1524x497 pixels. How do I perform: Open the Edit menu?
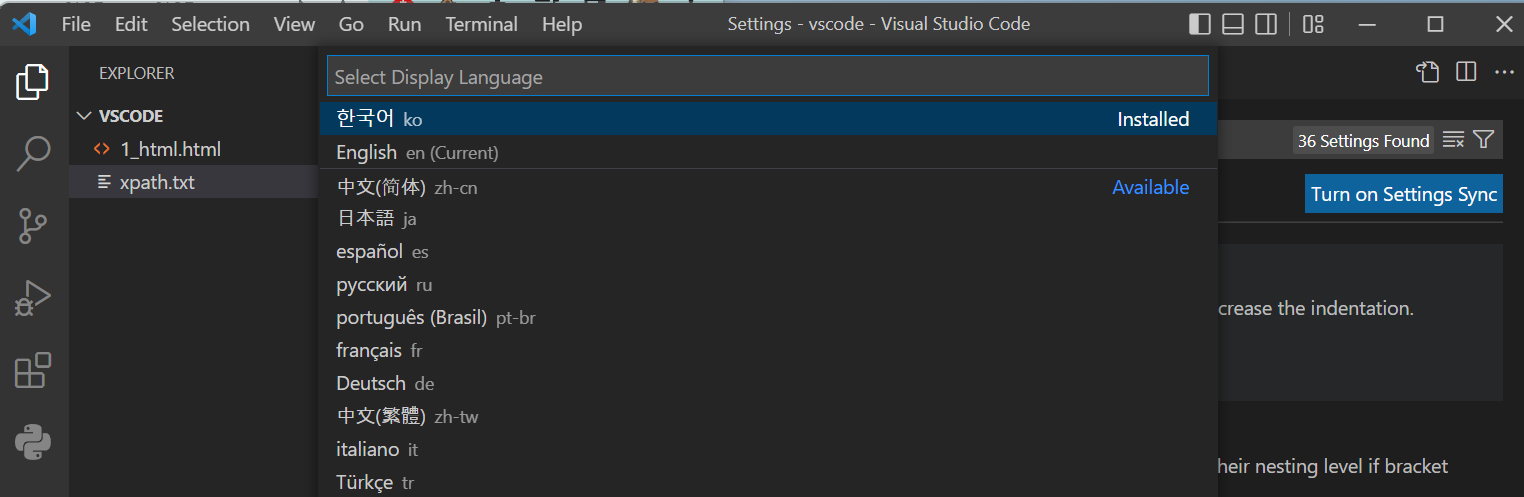point(131,24)
